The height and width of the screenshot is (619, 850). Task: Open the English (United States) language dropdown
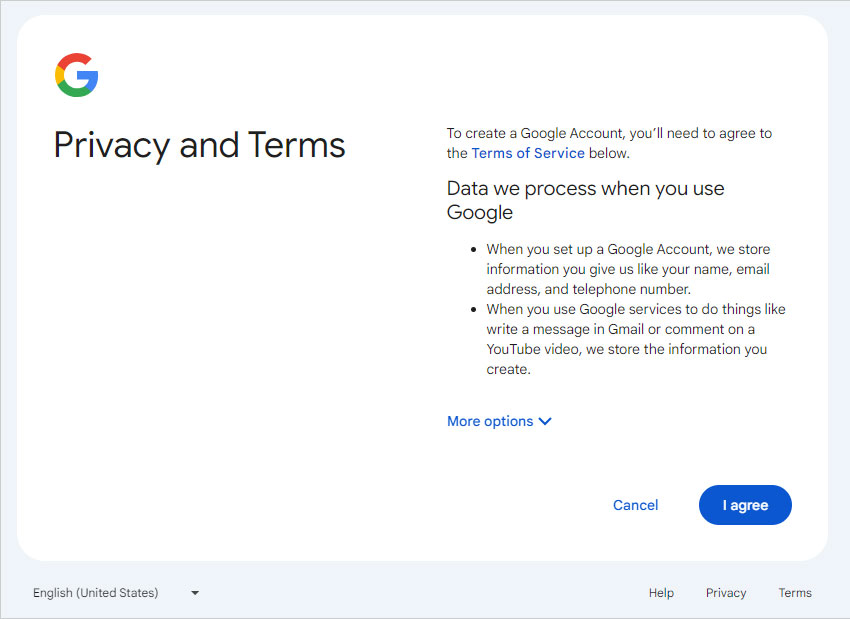pos(116,593)
